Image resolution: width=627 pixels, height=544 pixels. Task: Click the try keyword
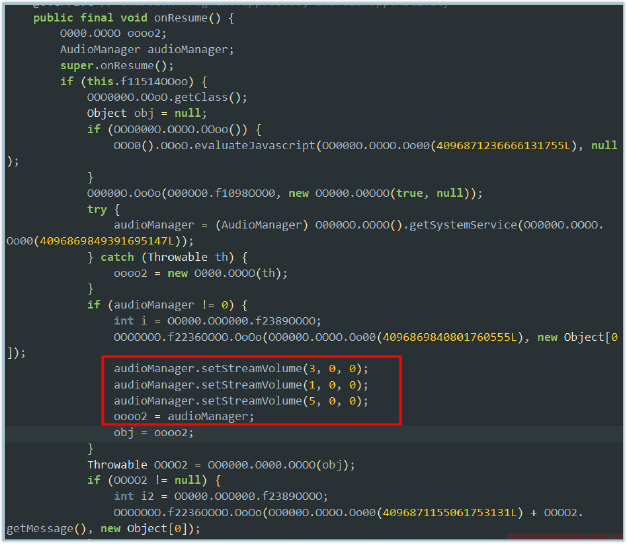pyautogui.click(x=96, y=208)
